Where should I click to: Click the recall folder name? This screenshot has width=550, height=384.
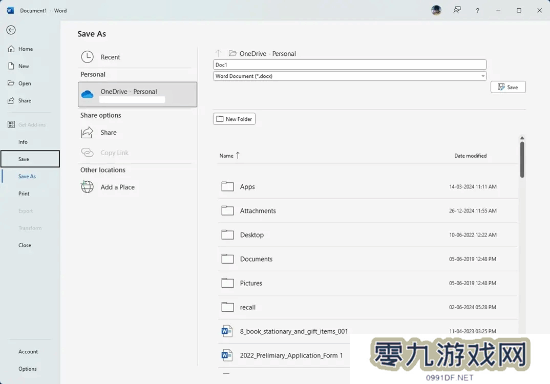(x=247, y=308)
